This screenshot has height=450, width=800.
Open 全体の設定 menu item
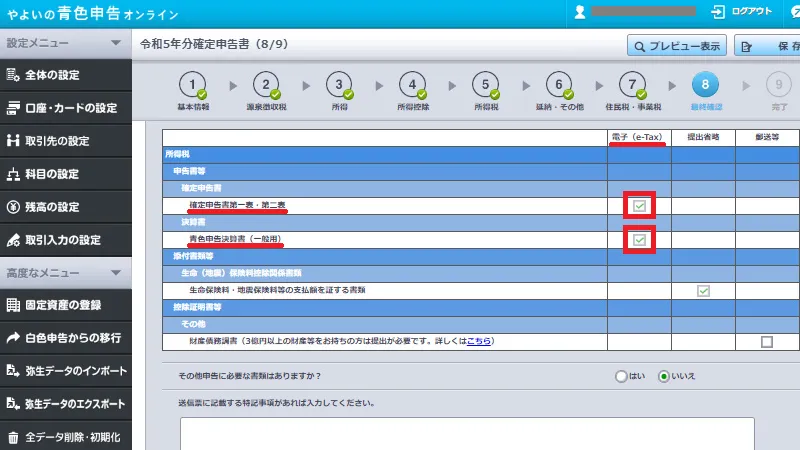pyautogui.click(x=66, y=75)
